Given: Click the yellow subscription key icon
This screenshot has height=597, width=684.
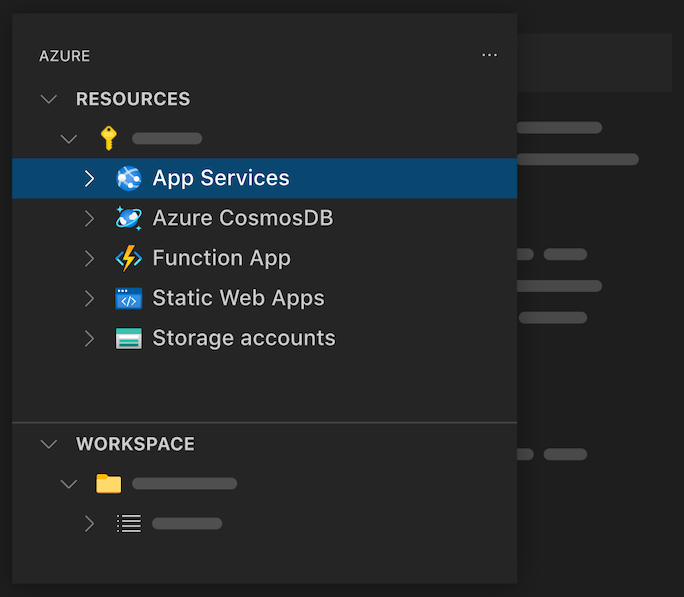Looking at the screenshot, I should (109, 139).
